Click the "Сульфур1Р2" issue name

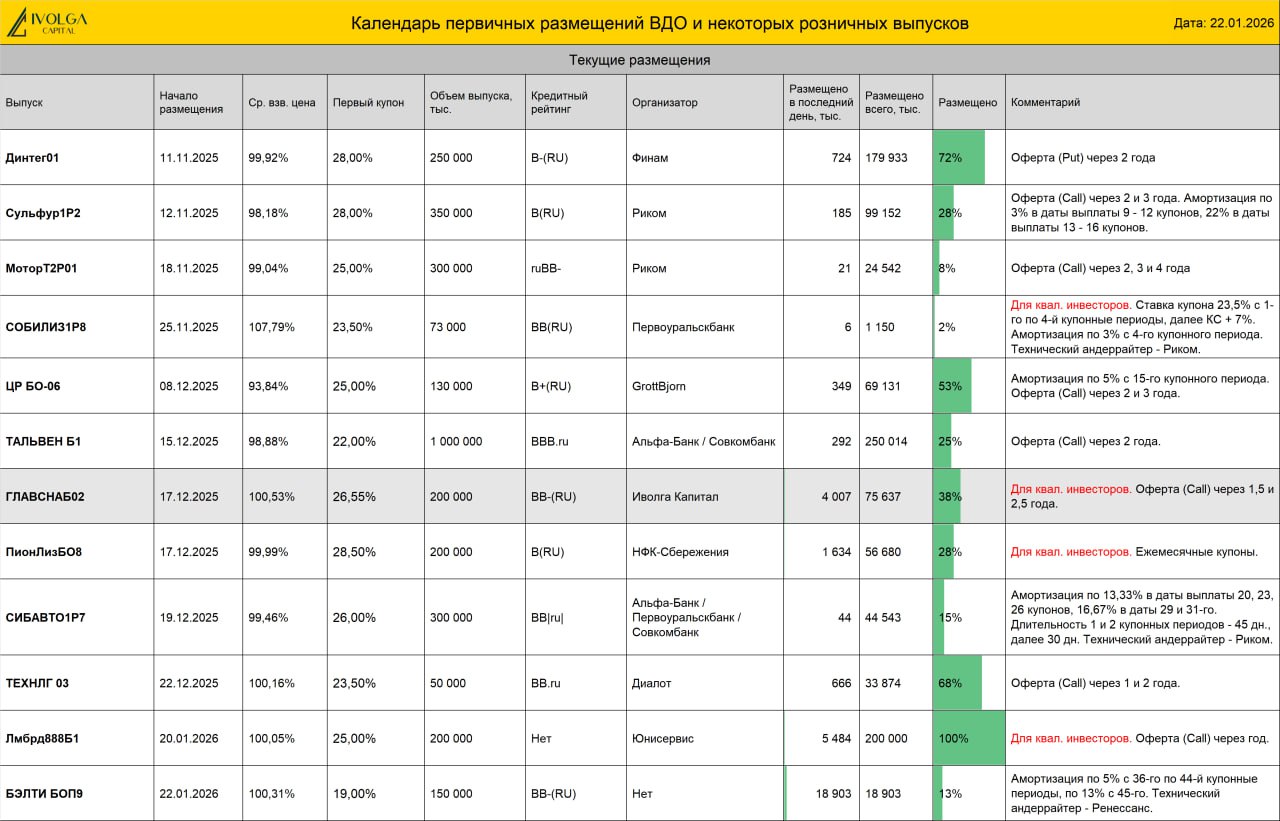(x=43, y=213)
